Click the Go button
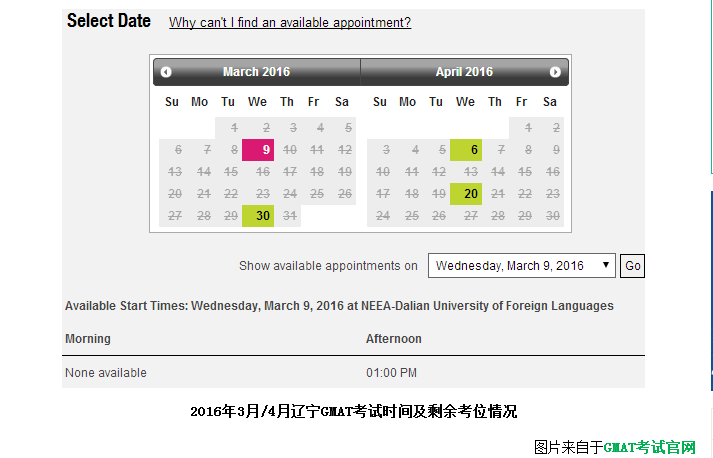This screenshot has height=458, width=713. click(632, 266)
